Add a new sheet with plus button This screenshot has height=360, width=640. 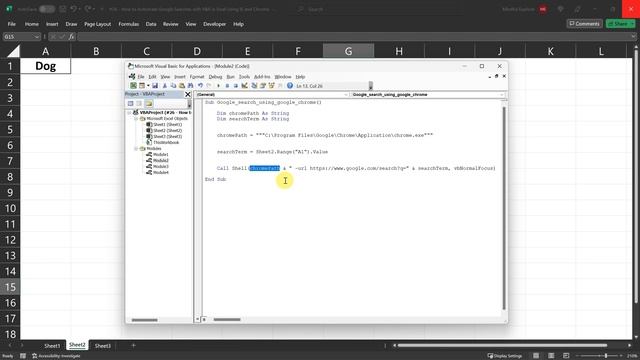click(x=133, y=346)
